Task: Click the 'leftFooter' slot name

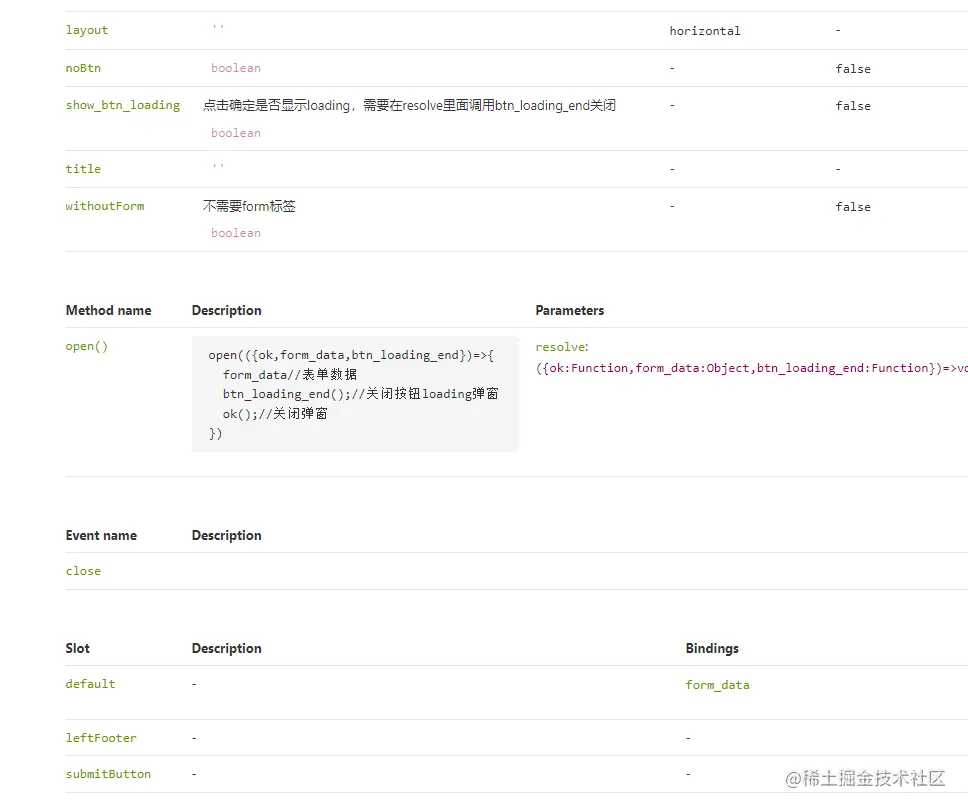Action: click(x=101, y=738)
